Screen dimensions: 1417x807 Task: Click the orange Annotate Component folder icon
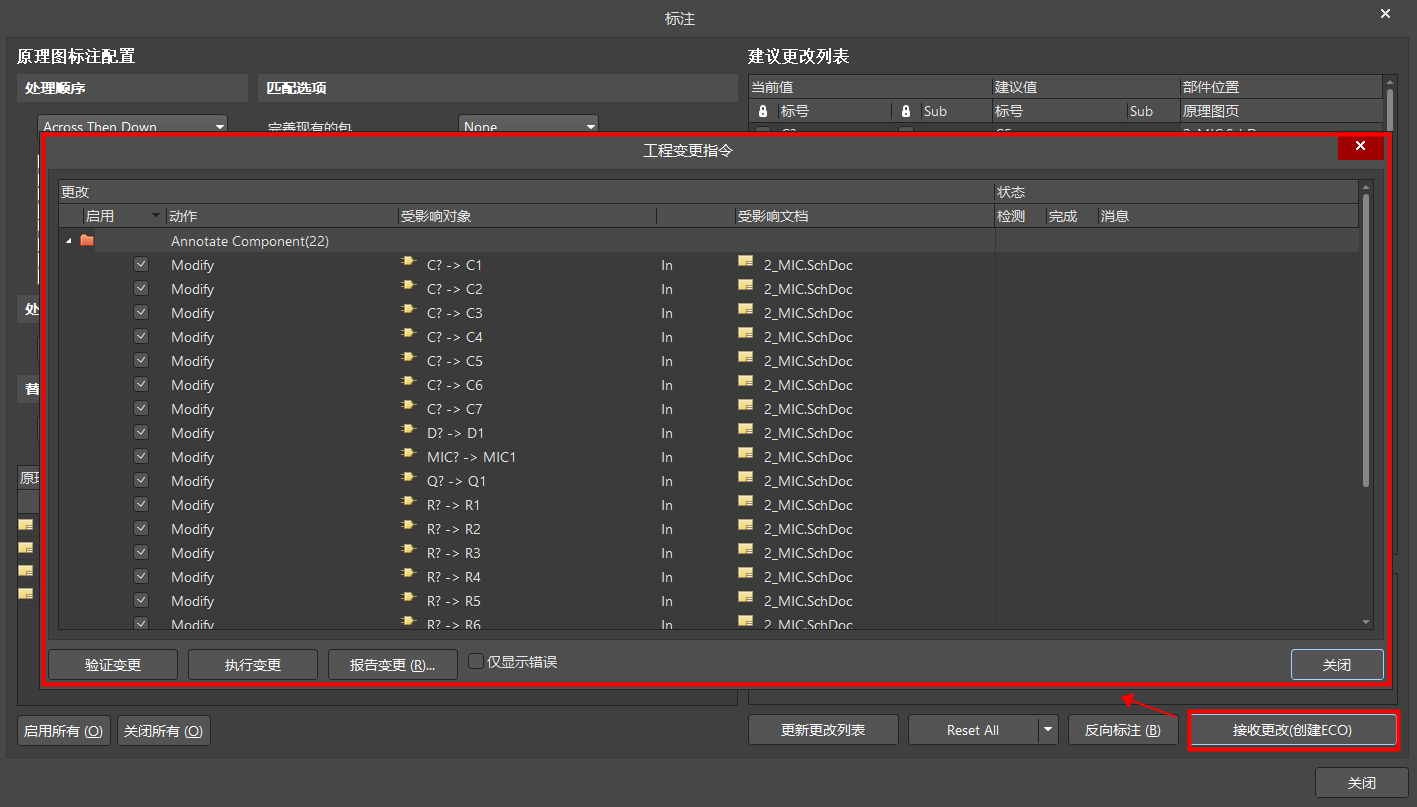(x=87, y=241)
